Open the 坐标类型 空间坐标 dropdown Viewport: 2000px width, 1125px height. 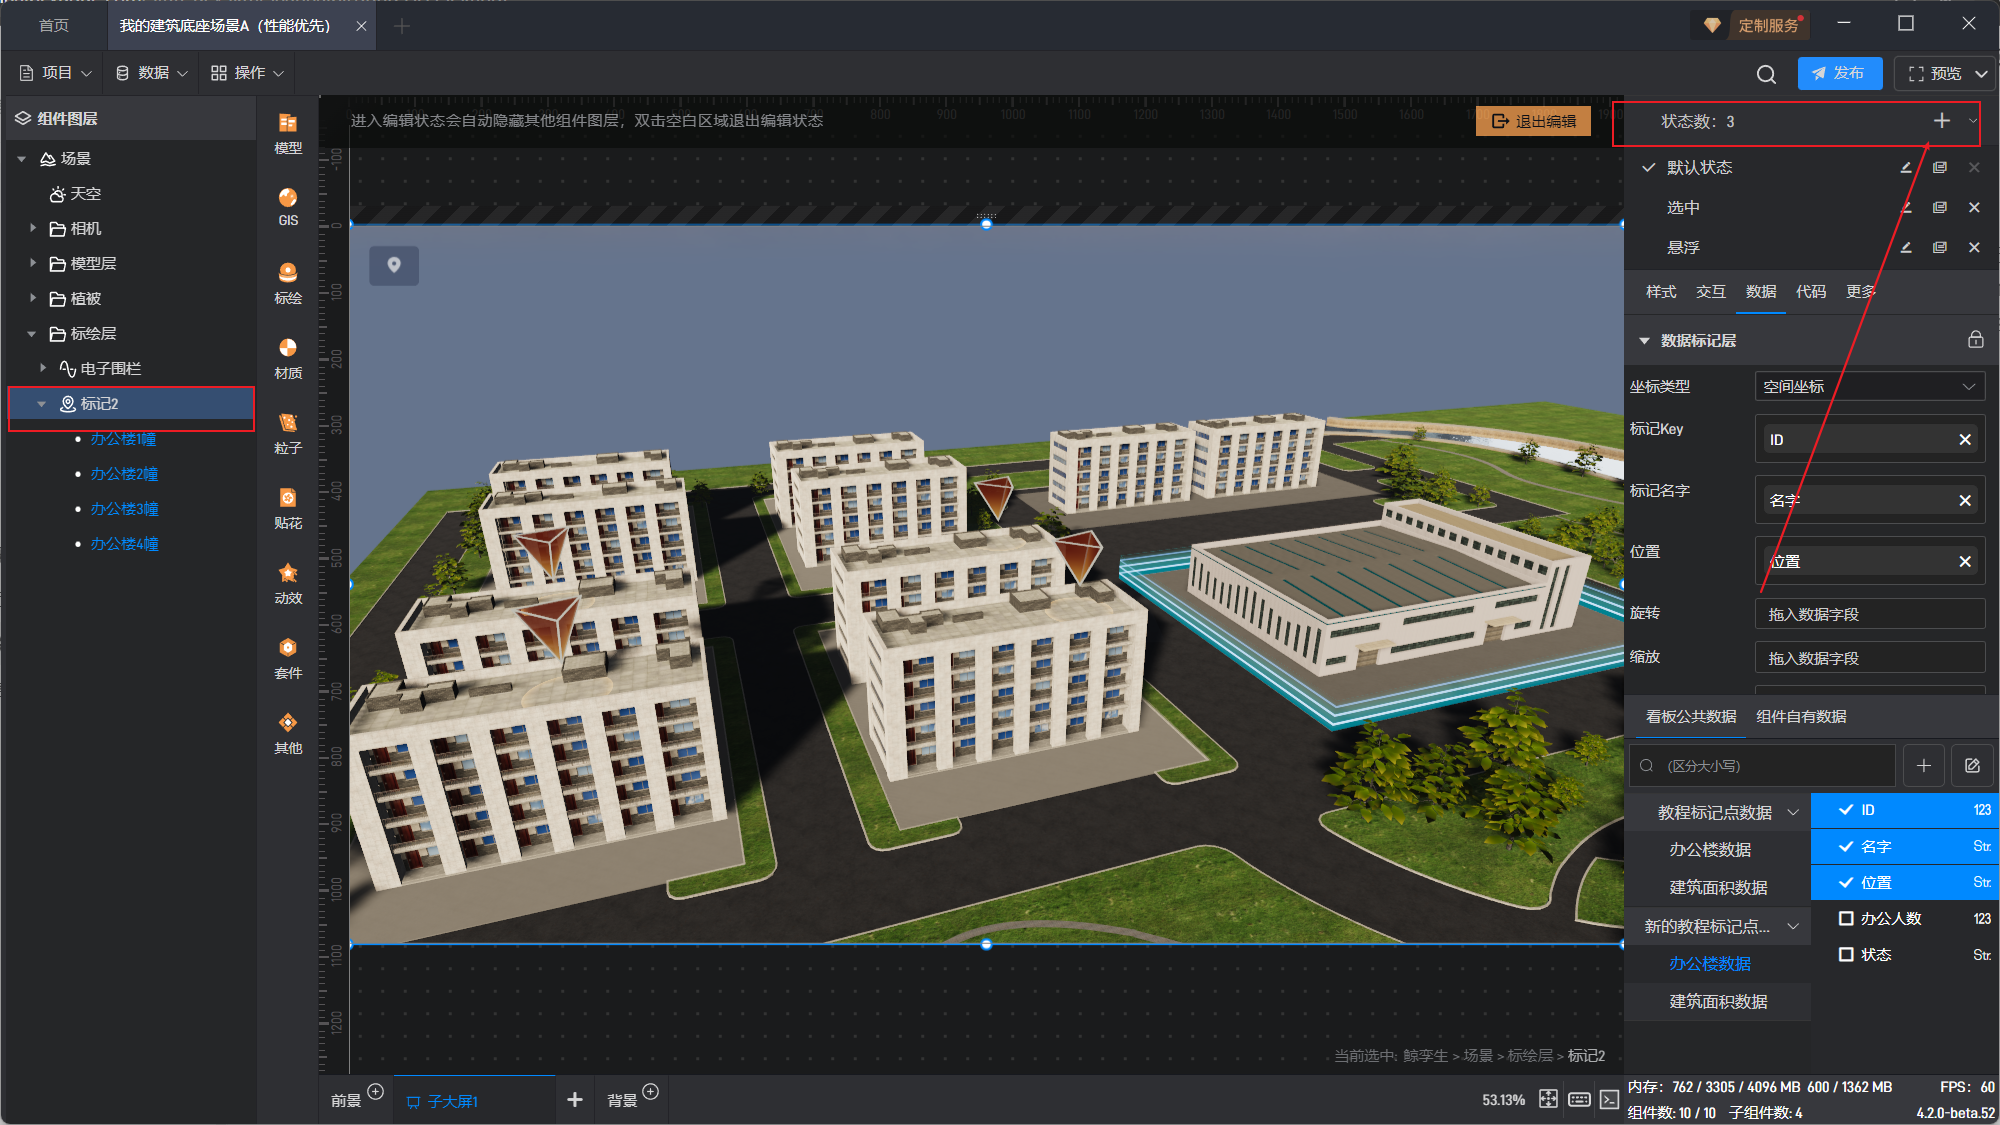pyautogui.click(x=1868, y=387)
